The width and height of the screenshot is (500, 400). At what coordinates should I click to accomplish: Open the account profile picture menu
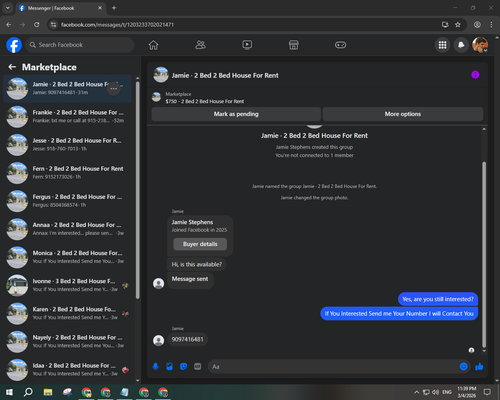[x=480, y=45]
